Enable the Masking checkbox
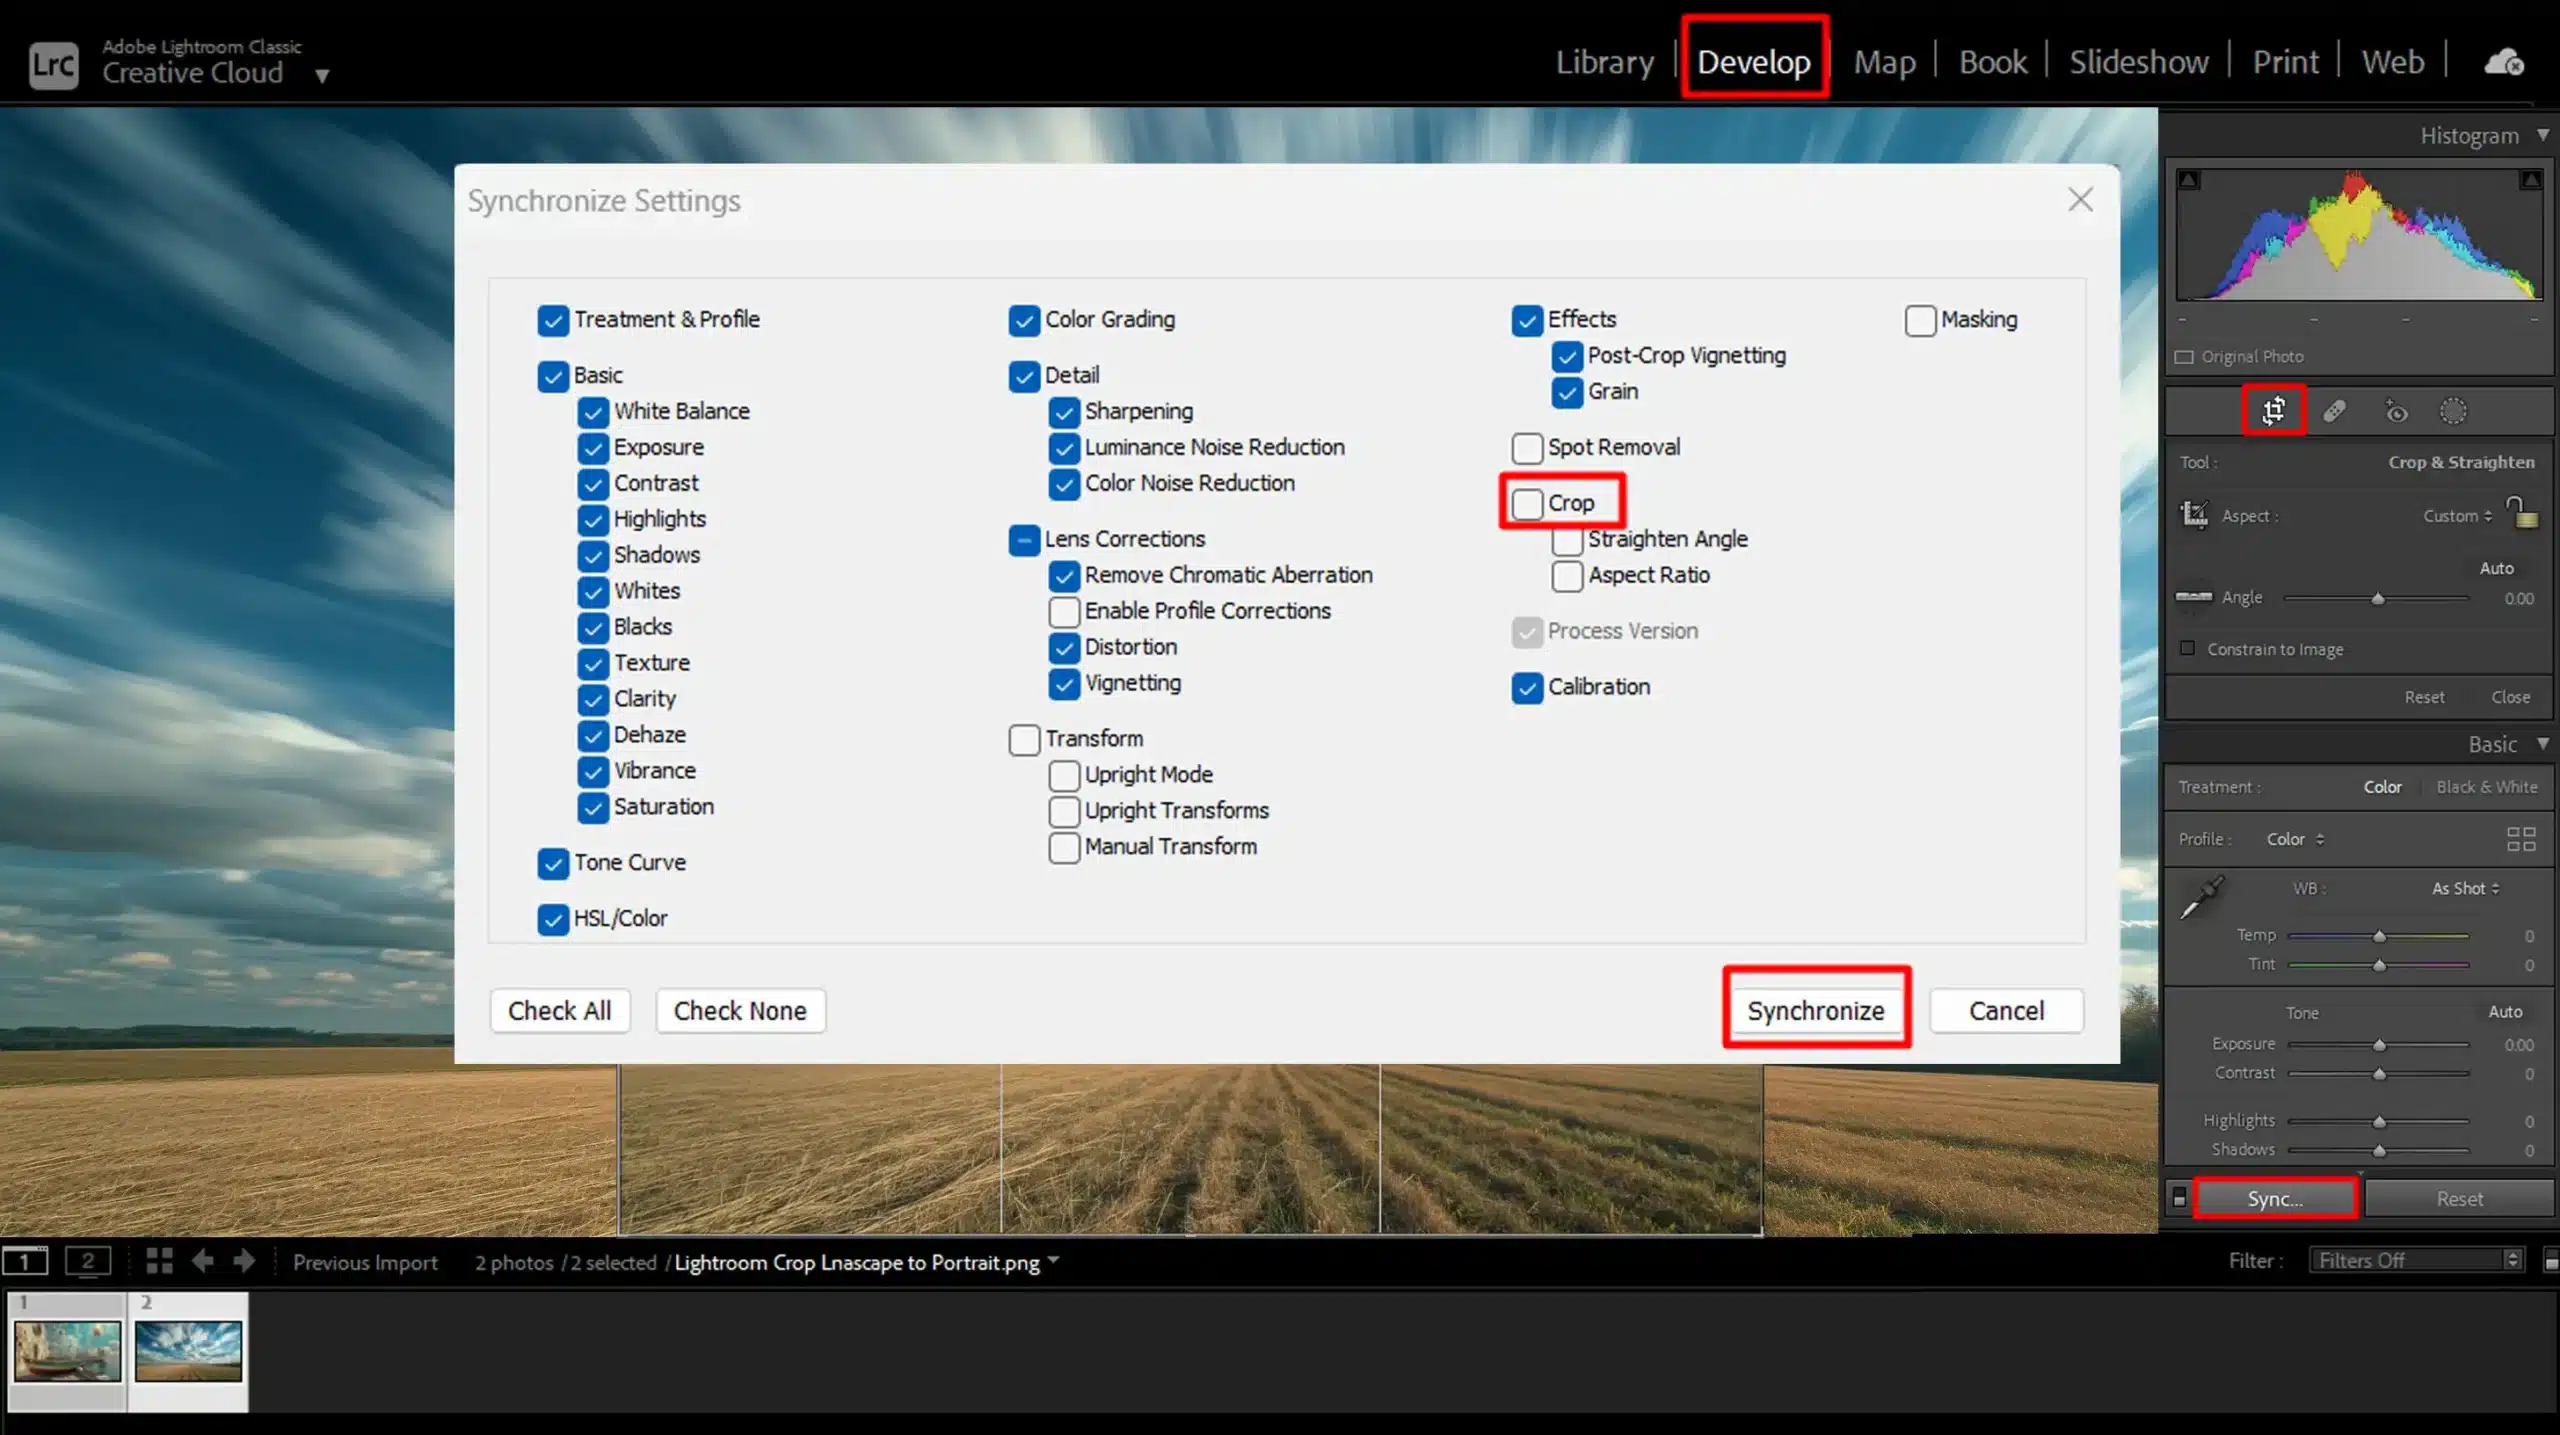Screen dimensions: 2560x1435 (x=1920, y=318)
